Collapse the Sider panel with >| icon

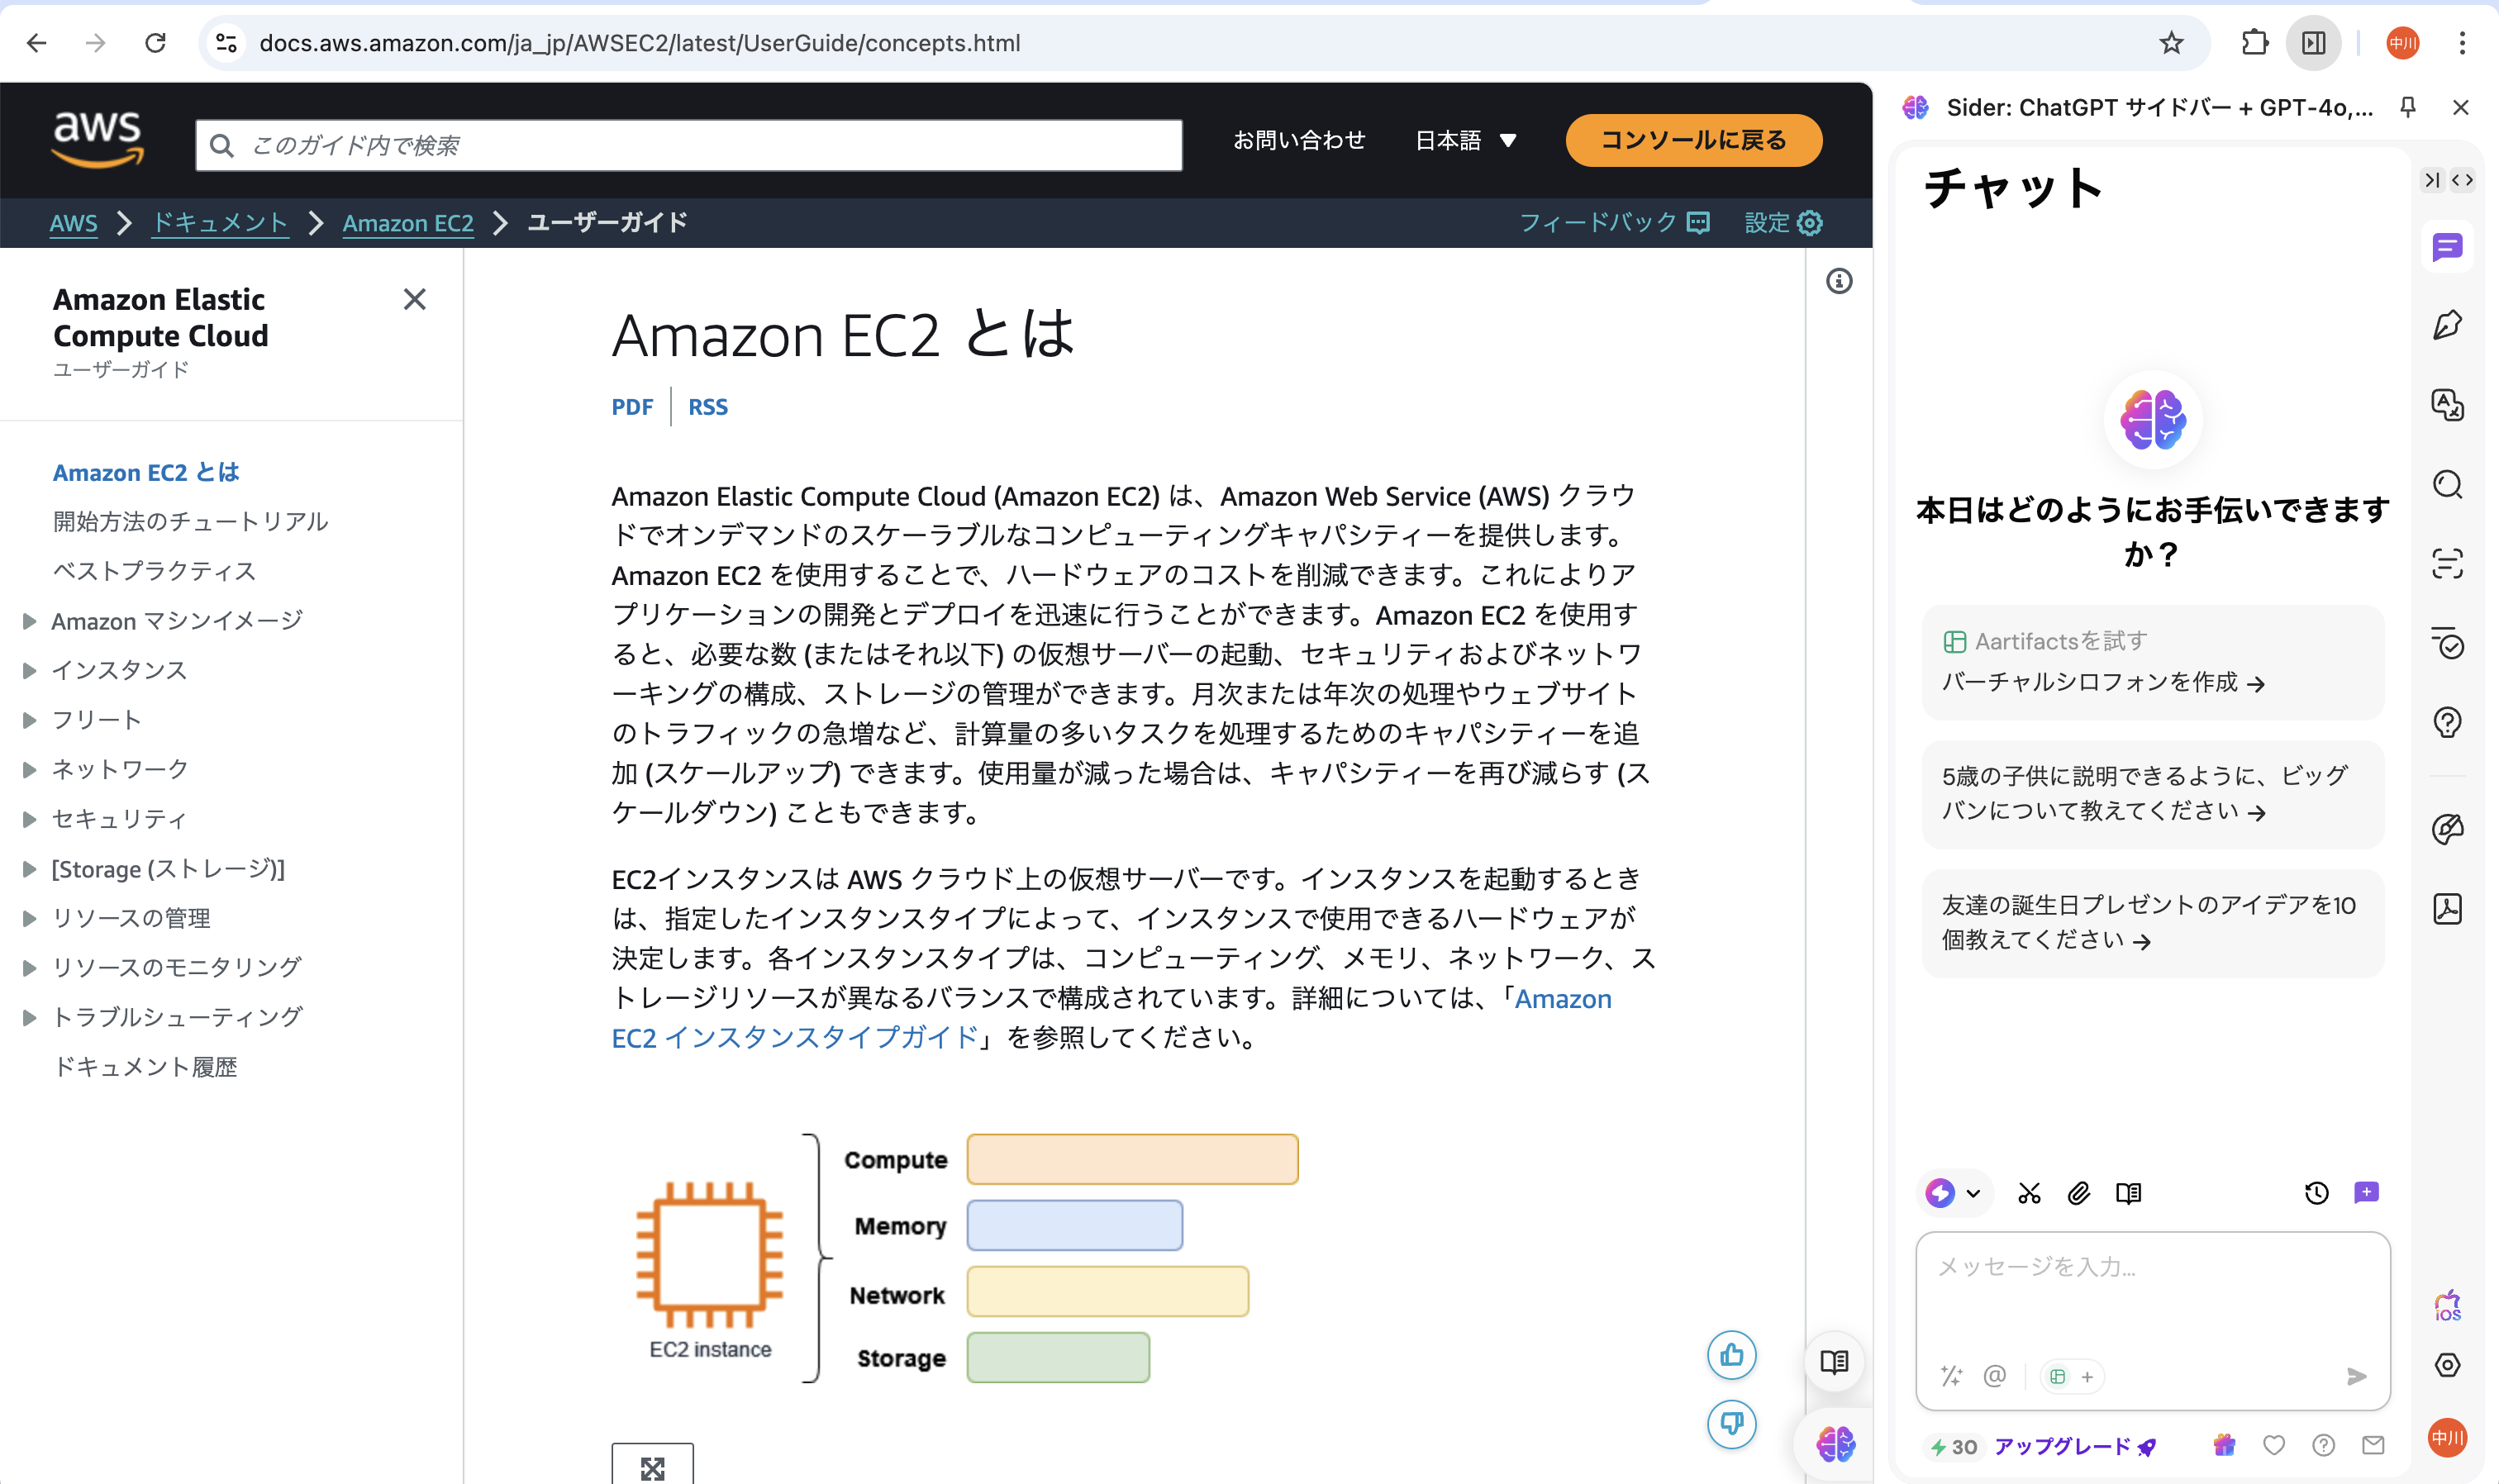pos(2432,180)
